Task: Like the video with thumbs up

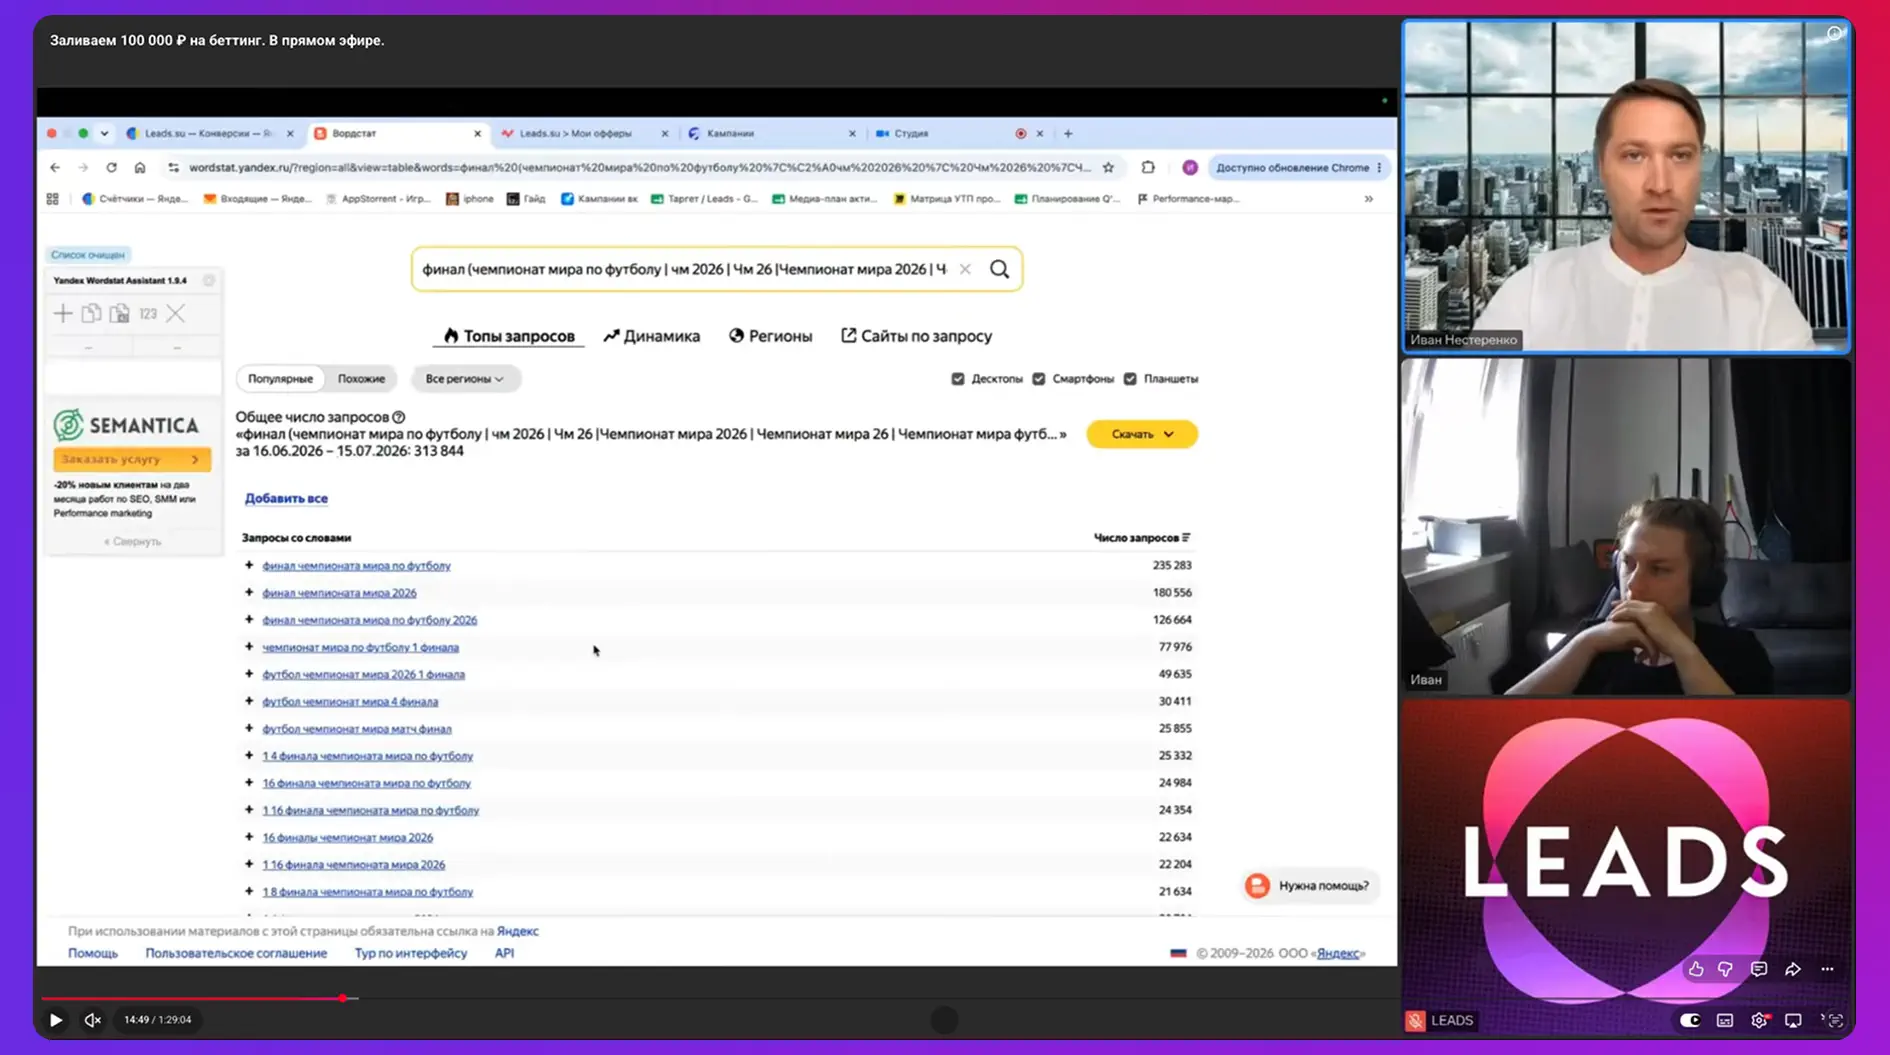Action: (x=1696, y=969)
